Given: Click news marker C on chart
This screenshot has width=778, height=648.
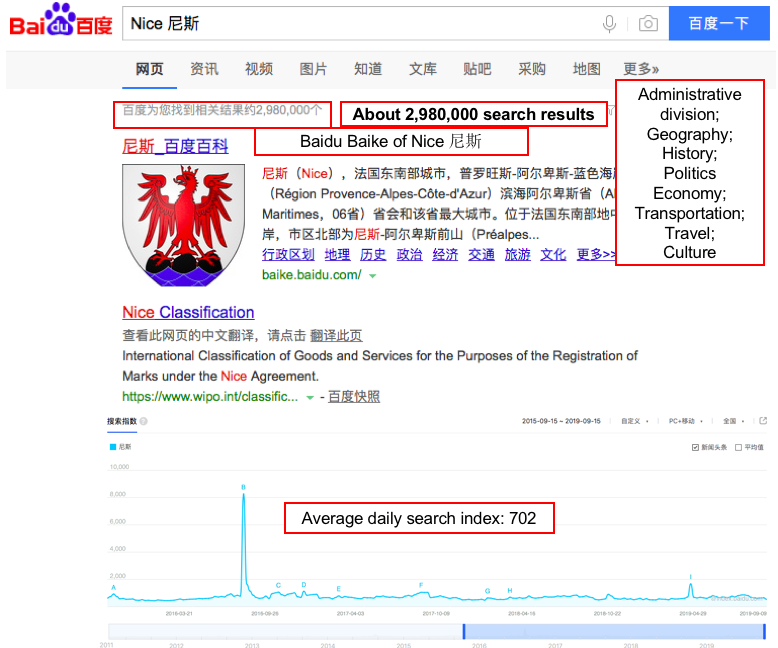Looking at the screenshot, I should (x=278, y=585).
